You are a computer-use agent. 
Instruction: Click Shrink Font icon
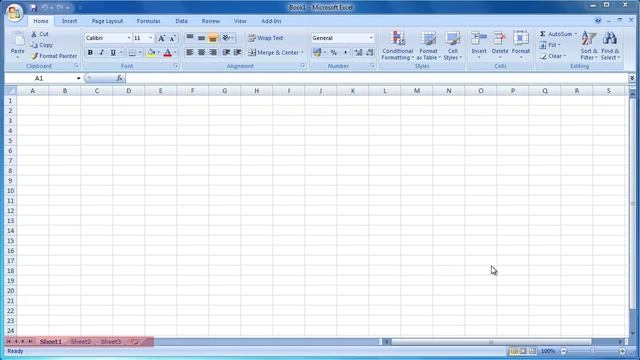173,38
